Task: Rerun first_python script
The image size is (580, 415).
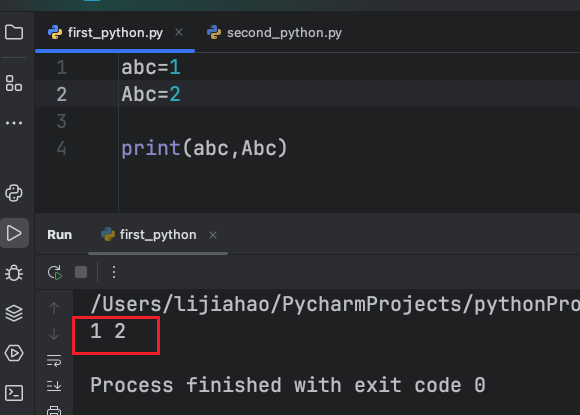Action: click(x=55, y=273)
